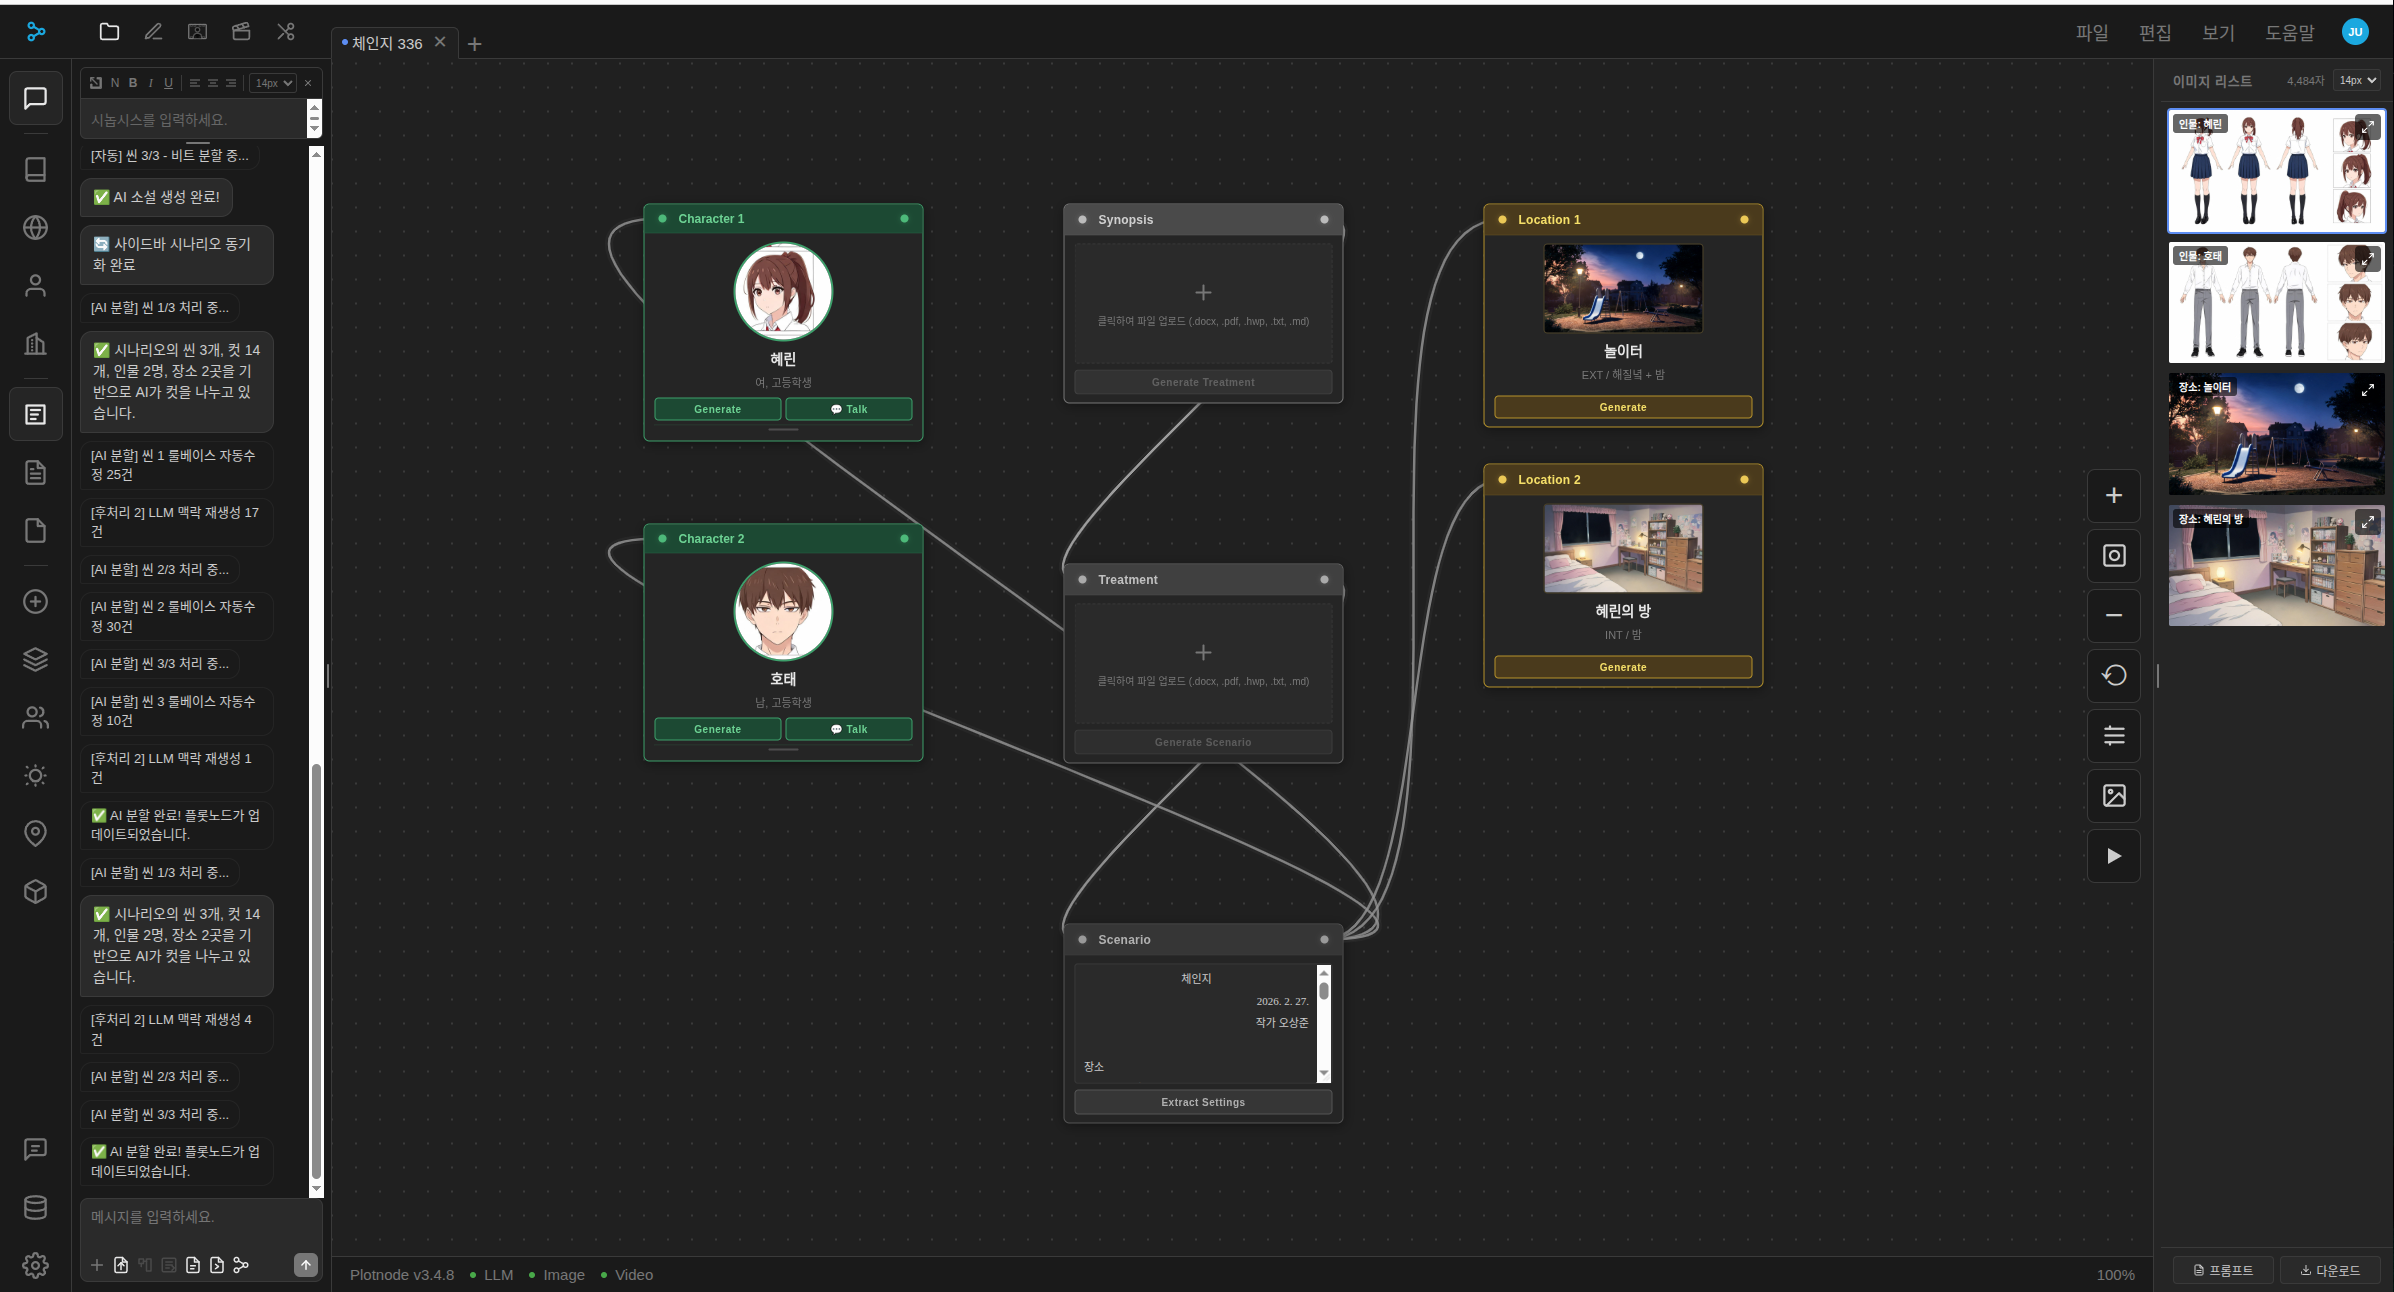Screen dimensions: 2394x1292
Task: Set right text alignment in synopsis editor
Action: (x=231, y=83)
